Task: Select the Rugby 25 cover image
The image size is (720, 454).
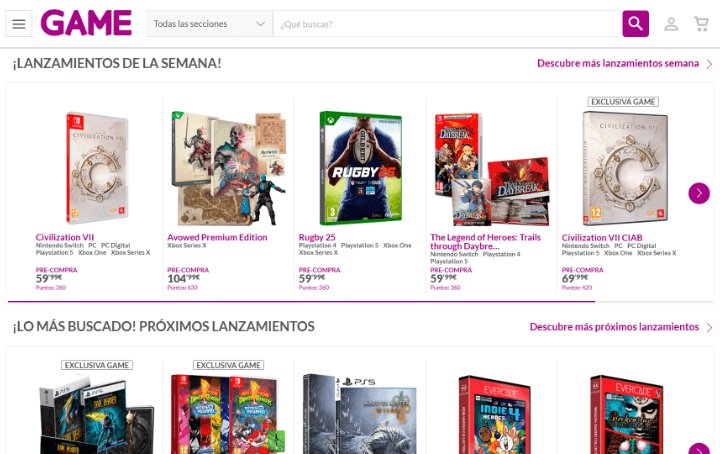Action: [360, 168]
